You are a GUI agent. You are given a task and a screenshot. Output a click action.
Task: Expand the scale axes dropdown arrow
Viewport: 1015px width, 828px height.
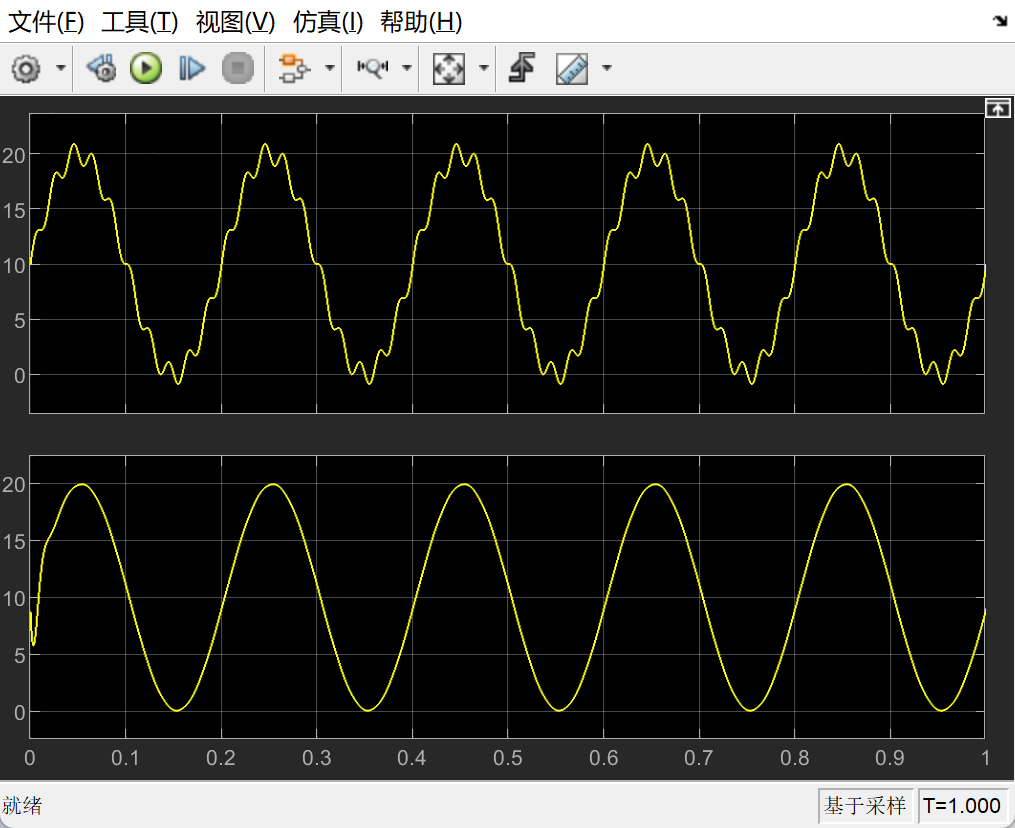[483, 67]
